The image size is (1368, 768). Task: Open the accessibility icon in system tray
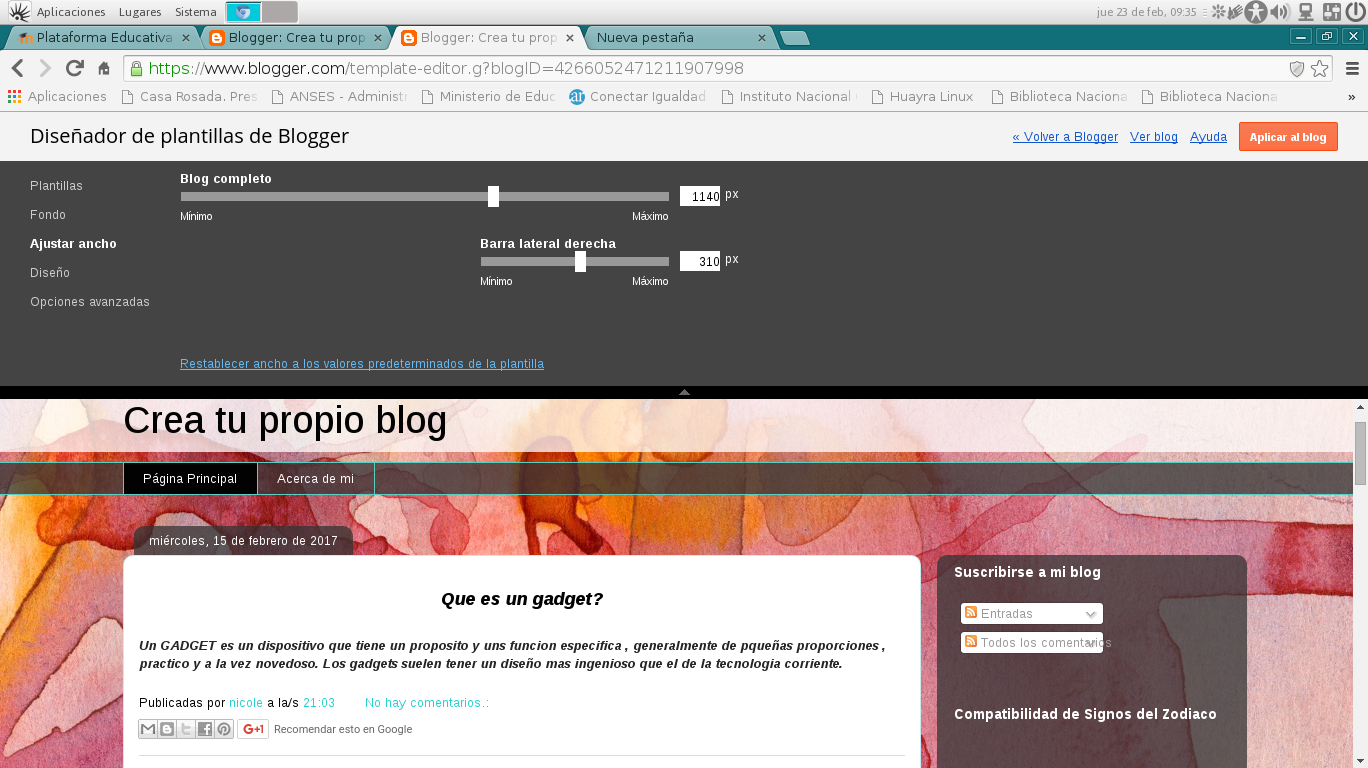pyautogui.click(x=1256, y=12)
